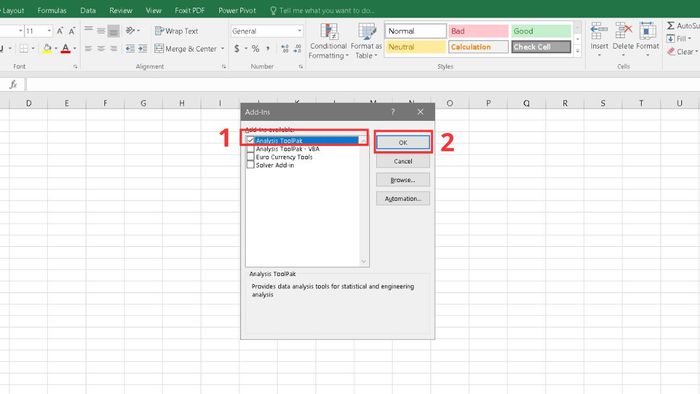700x394 pixels.
Task: Click OK in the Add-Ins dialog
Action: tap(403, 142)
